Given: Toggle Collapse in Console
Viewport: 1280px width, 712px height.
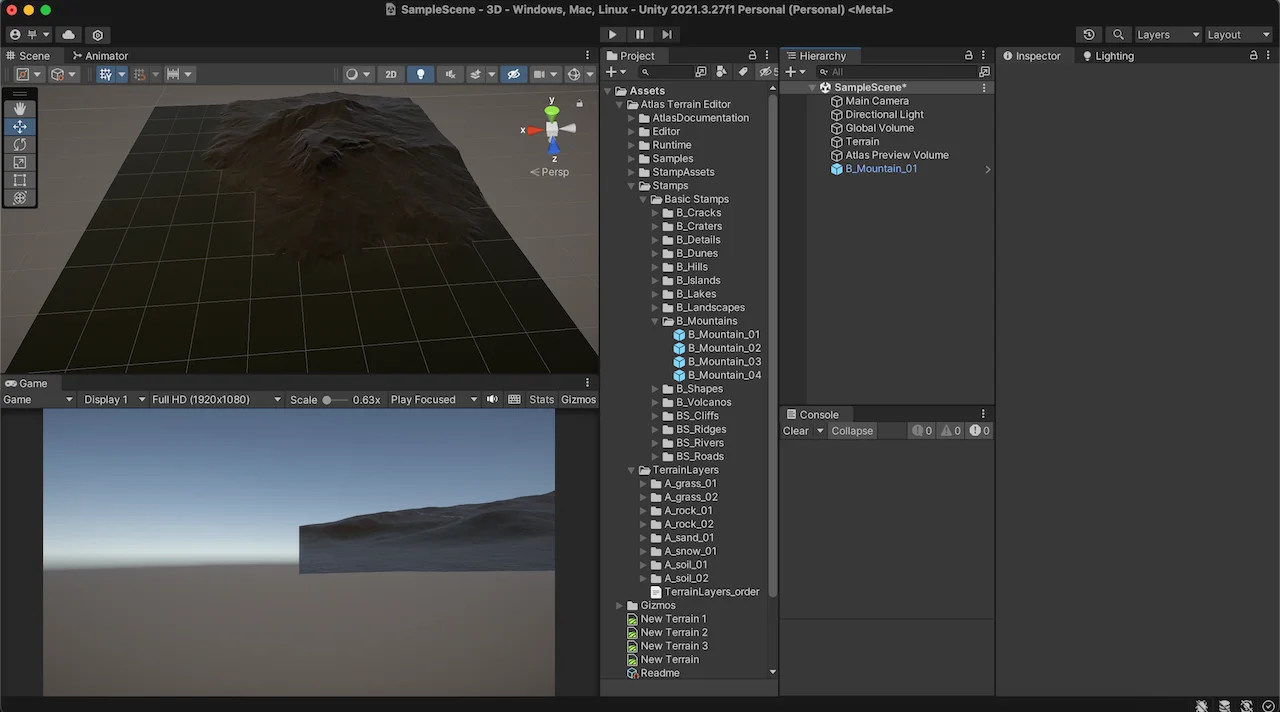Looking at the screenshot, I should [x=852, y=431].
